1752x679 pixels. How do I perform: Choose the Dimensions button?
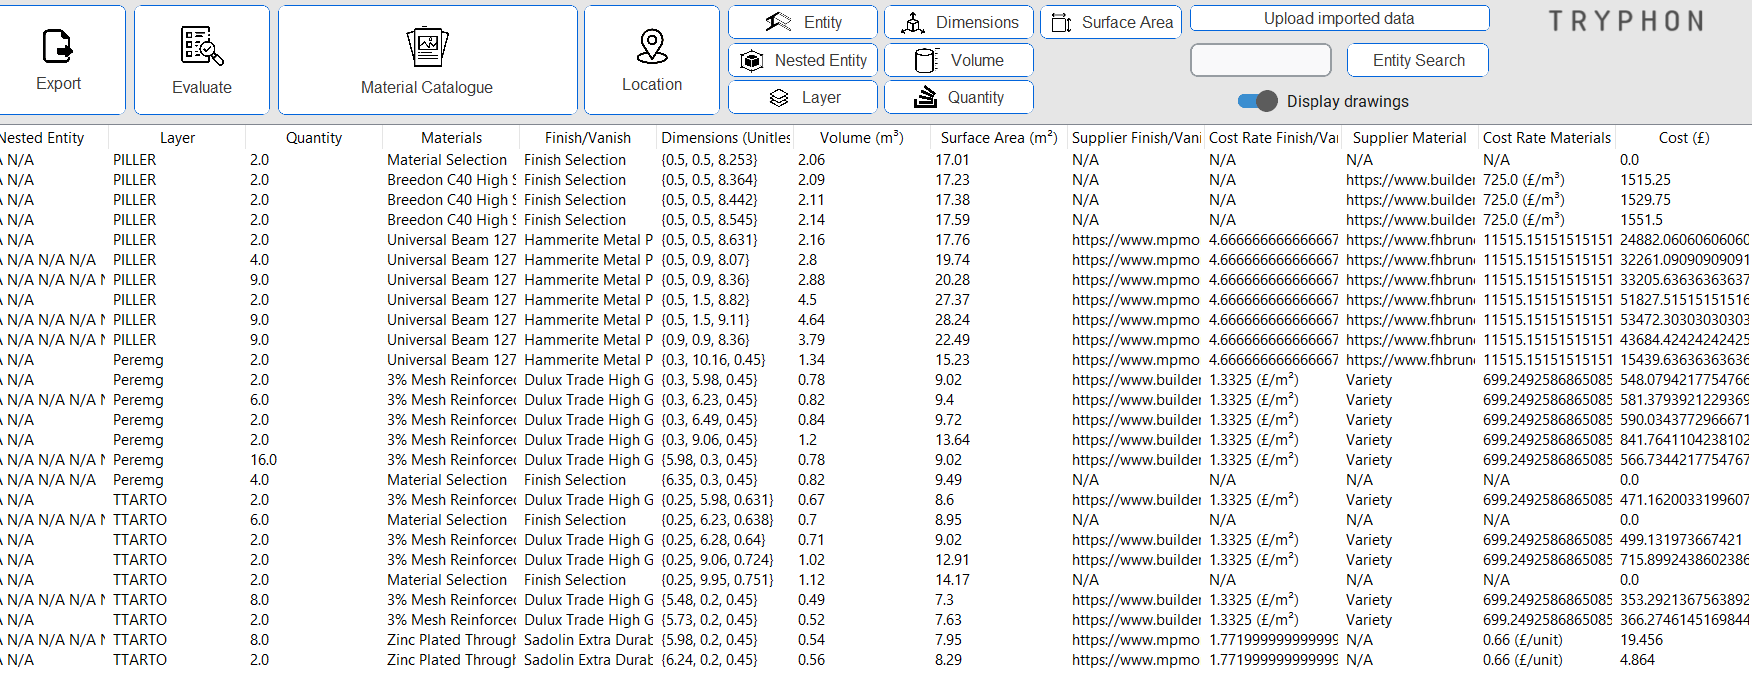coord(958,22)
